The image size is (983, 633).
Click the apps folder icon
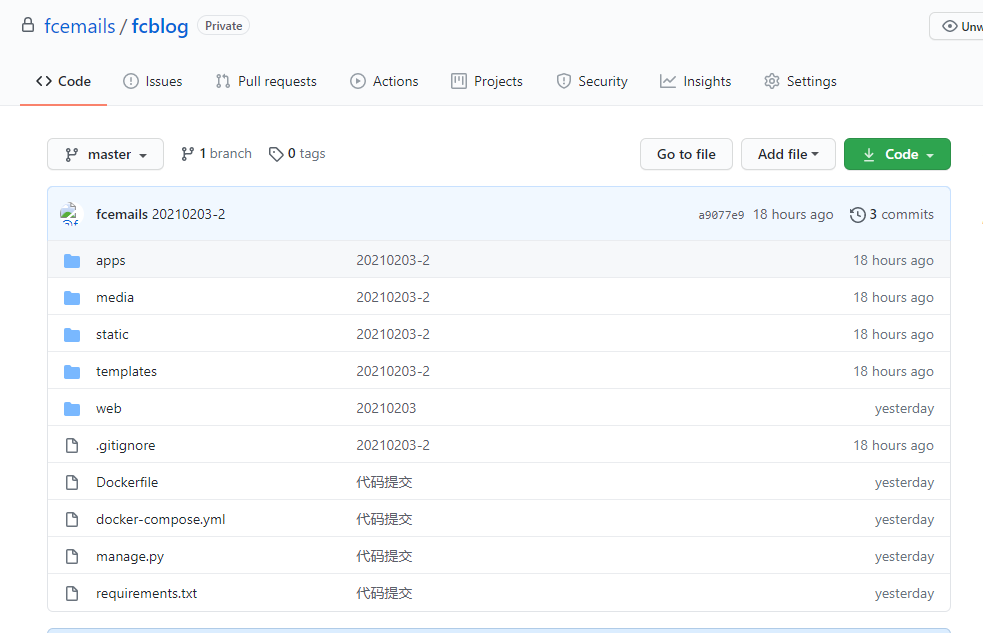tap(72, 261)
